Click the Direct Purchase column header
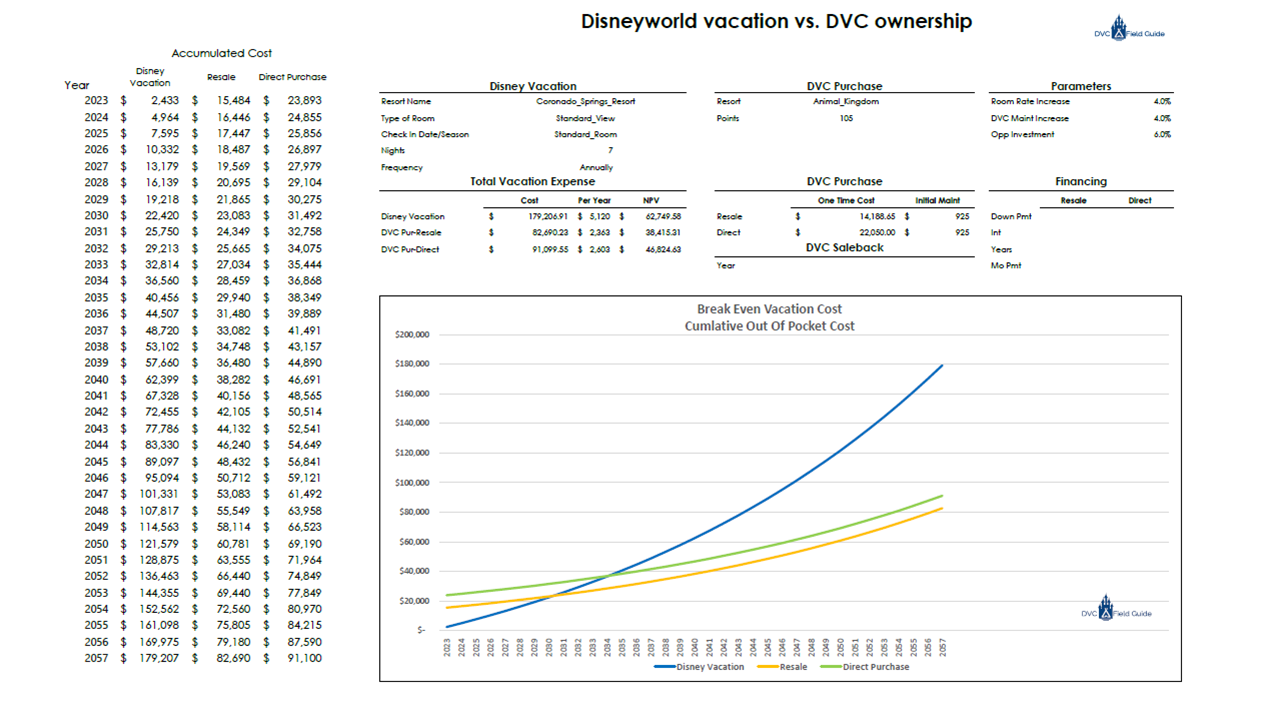 [292, 77]
